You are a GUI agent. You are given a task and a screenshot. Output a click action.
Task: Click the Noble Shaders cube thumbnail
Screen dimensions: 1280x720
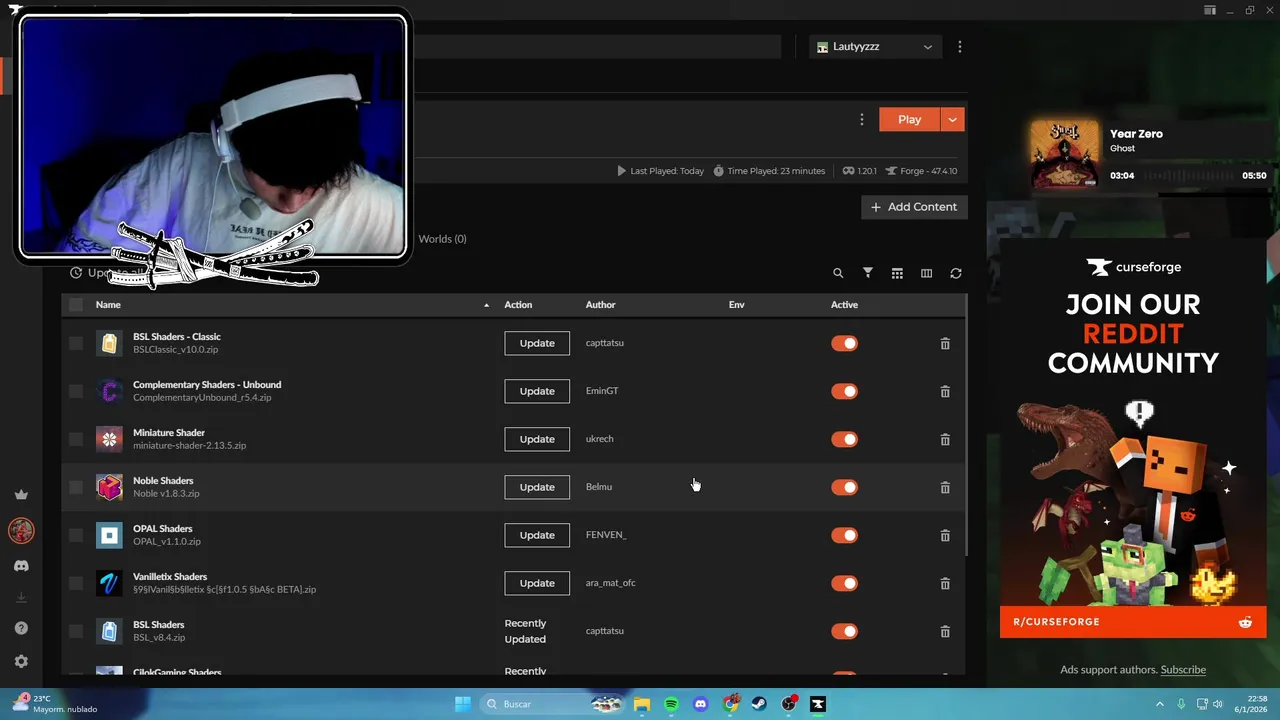pyautogui.click(x=109, y=487)
